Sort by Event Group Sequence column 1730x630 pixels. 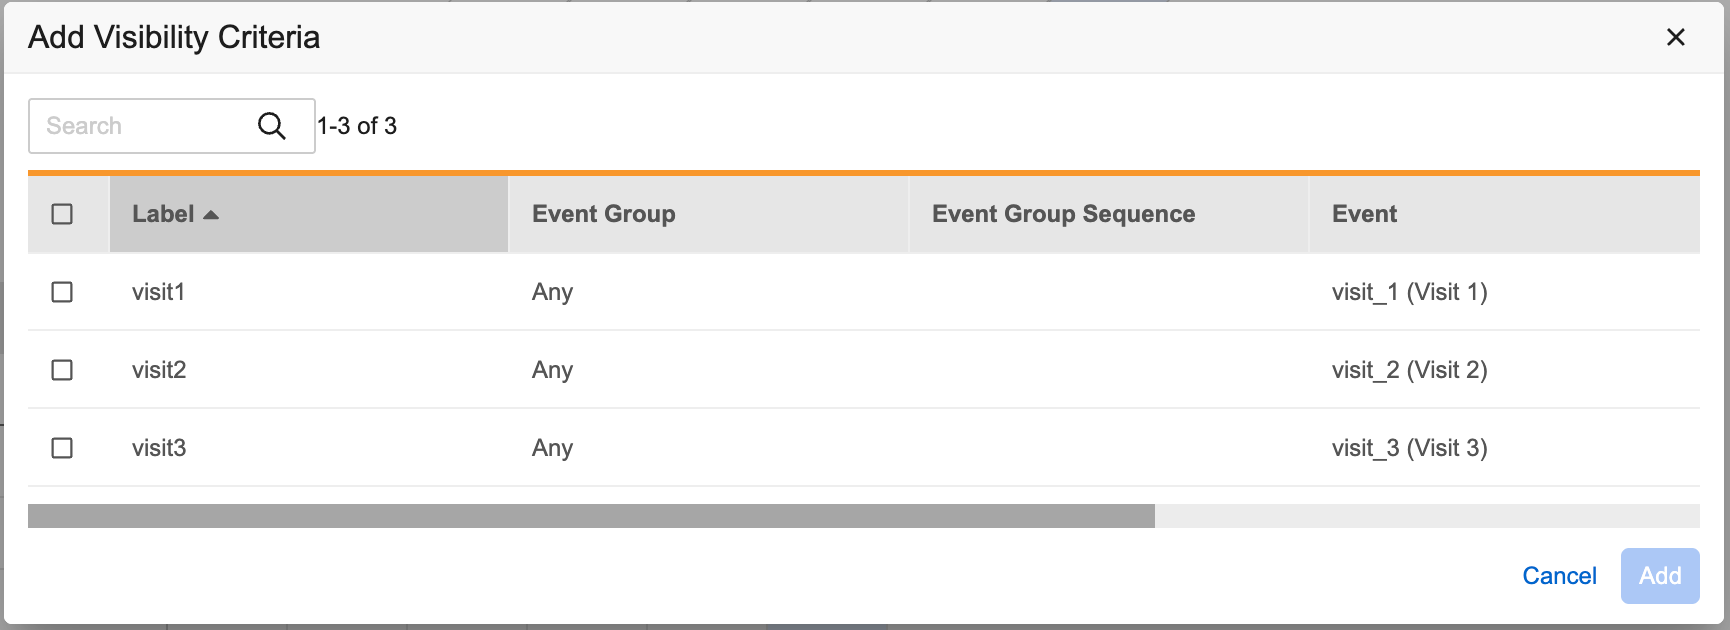[x=1063, y=214]
